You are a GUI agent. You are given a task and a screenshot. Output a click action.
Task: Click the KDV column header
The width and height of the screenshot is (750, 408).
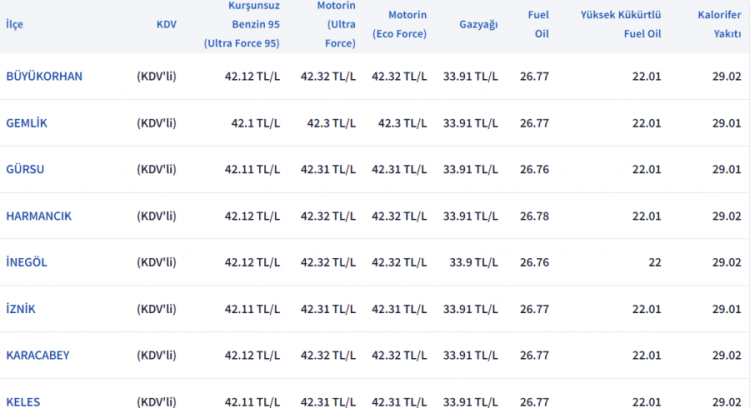(166, 24)
